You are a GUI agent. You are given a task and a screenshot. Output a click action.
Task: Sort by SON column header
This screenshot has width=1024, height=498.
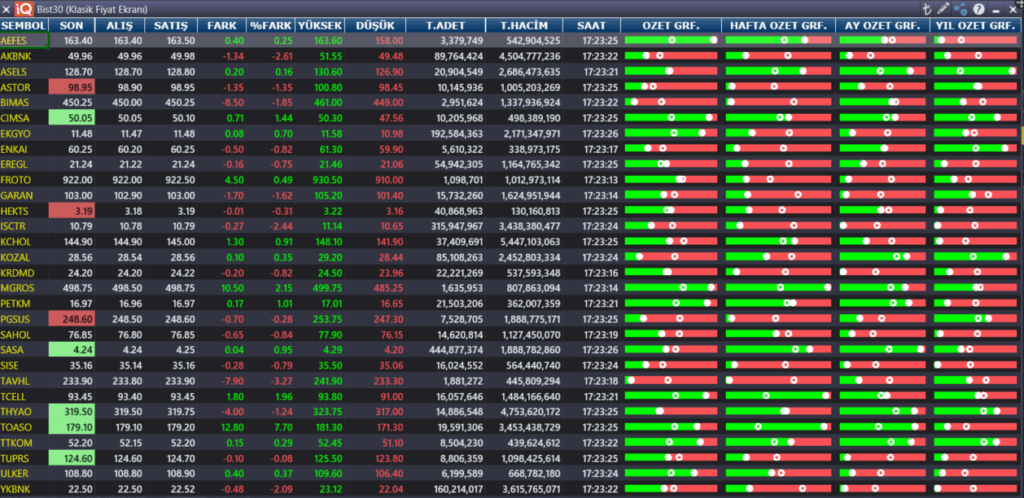tap(72, 25)
